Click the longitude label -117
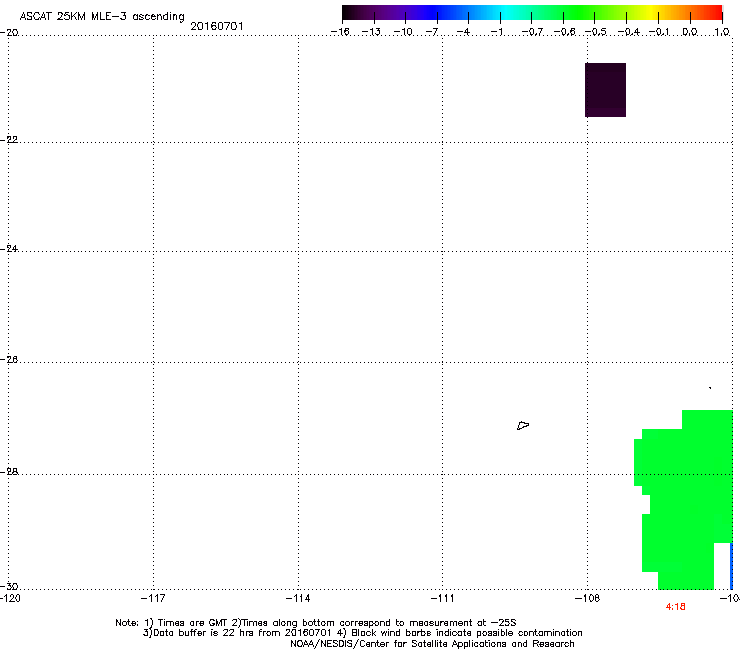Image resolution: width=740 pixels, height=650 pixels. [x=153, y=599]
